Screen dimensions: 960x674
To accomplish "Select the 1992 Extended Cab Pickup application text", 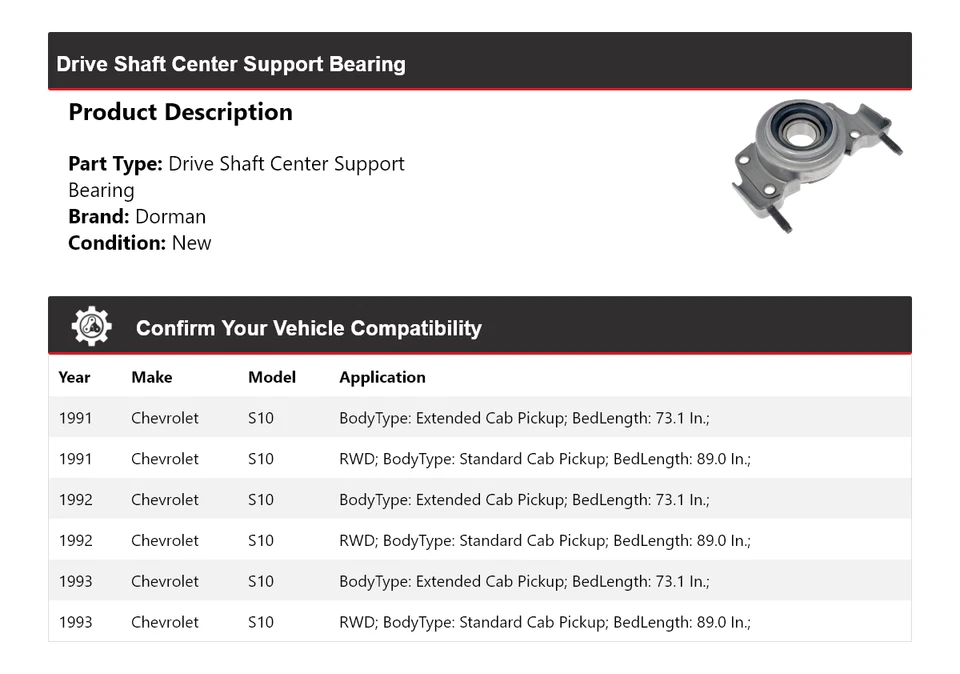I will [524, 500].
